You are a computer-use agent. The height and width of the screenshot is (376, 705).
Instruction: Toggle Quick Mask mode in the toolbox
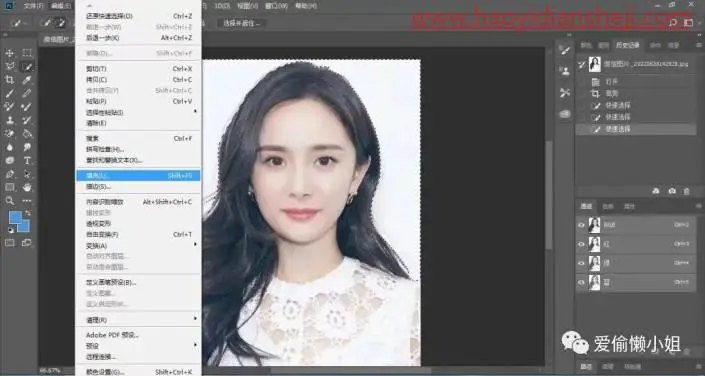click(x=9, y=243)
